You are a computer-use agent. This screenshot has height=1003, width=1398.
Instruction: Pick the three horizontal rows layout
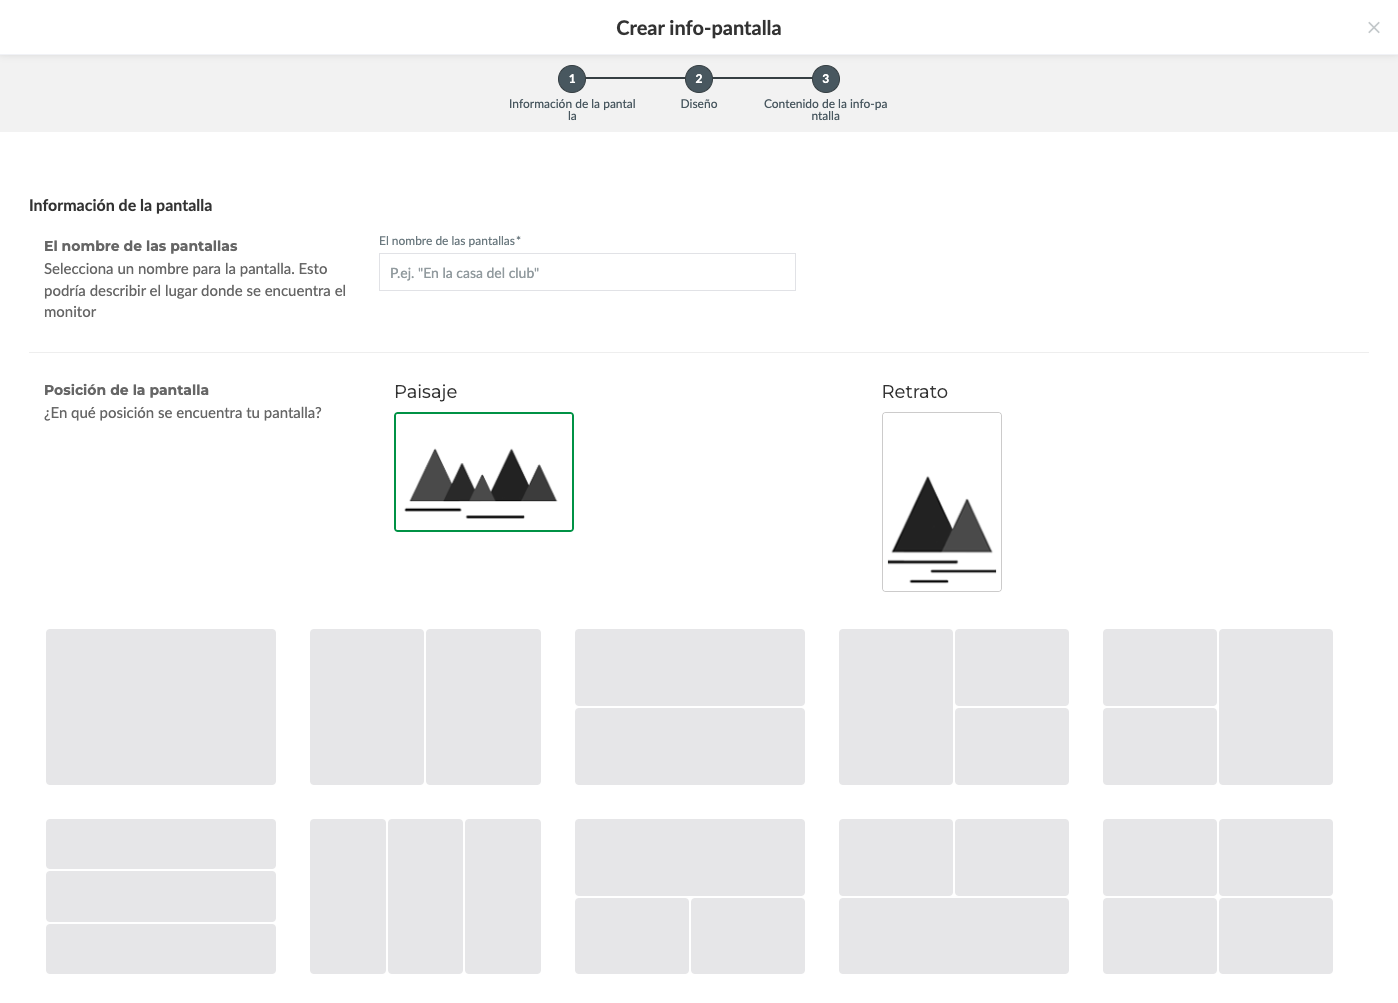[x=161, y=896]
